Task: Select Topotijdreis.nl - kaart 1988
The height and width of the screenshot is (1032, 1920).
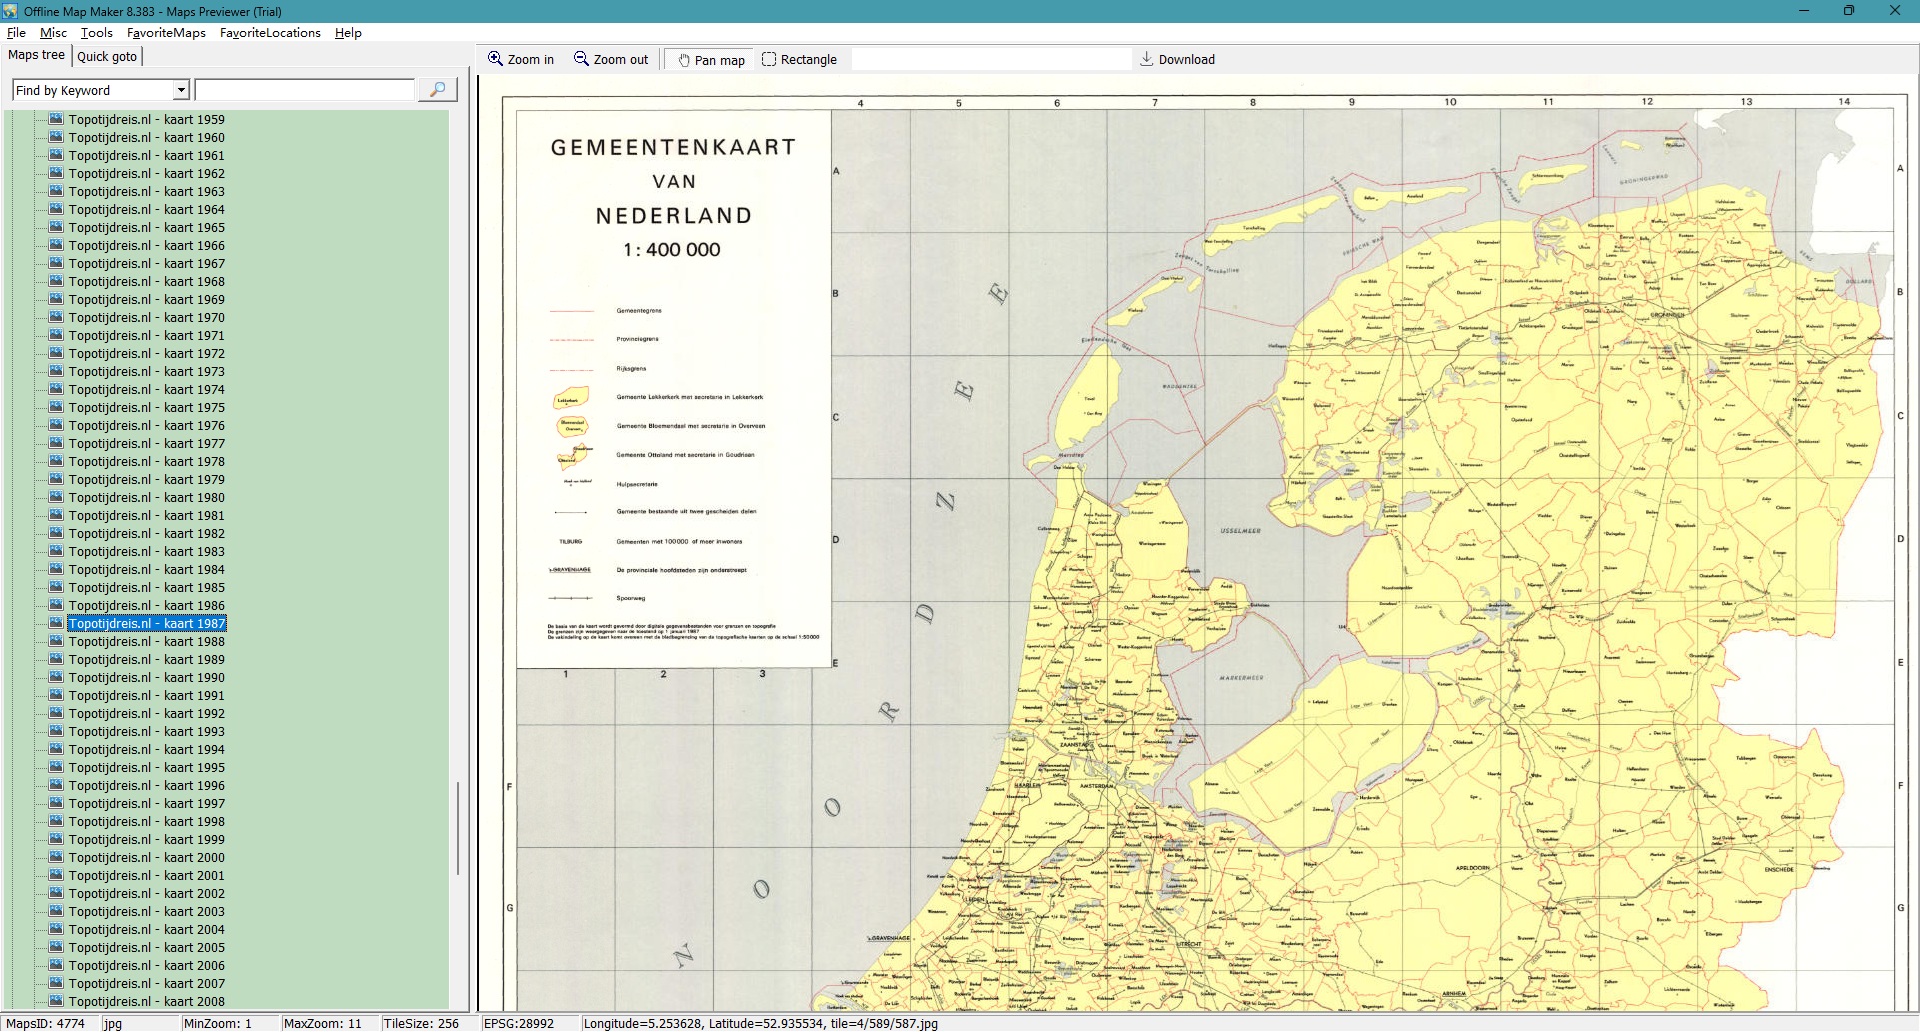Action: click(146, 641)
